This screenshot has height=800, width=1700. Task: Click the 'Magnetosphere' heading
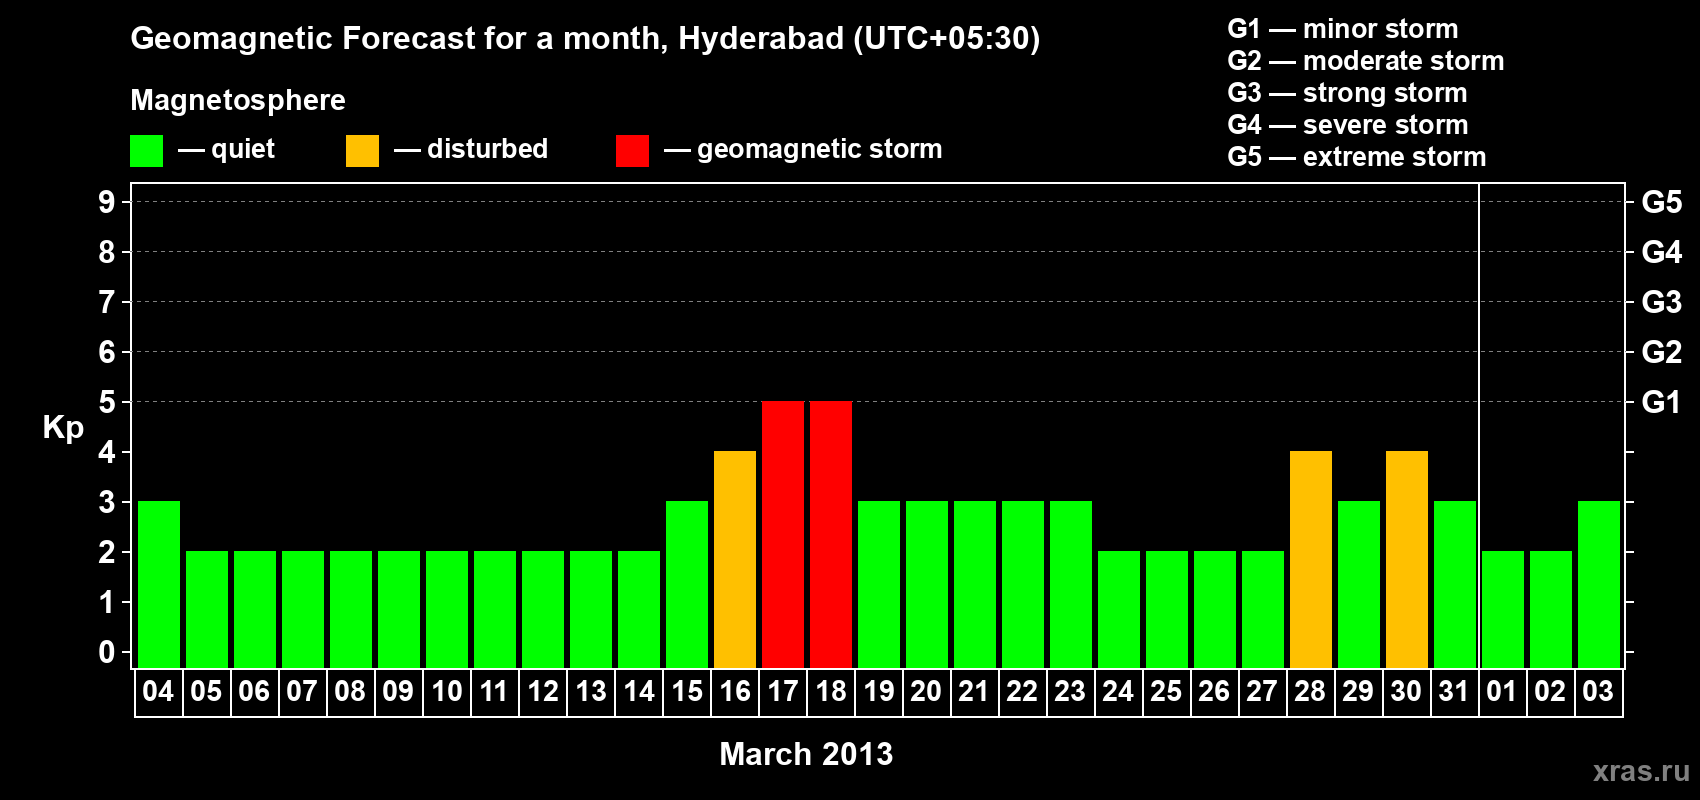tap(238, 100)
